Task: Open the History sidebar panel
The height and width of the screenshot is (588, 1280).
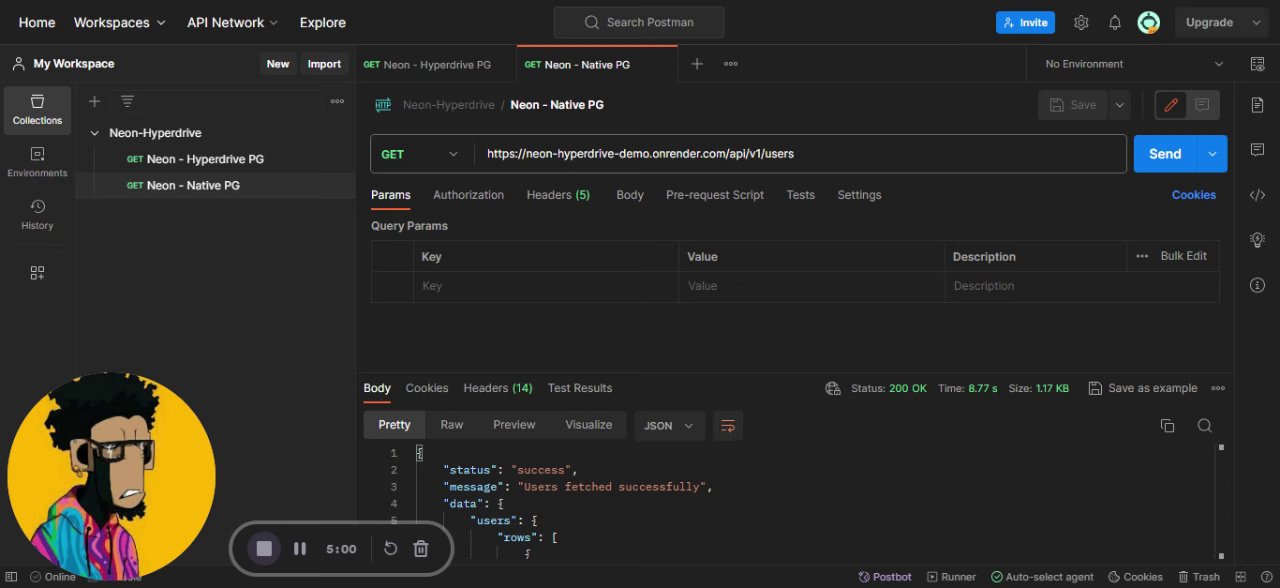Action: (x=37, y=214)
